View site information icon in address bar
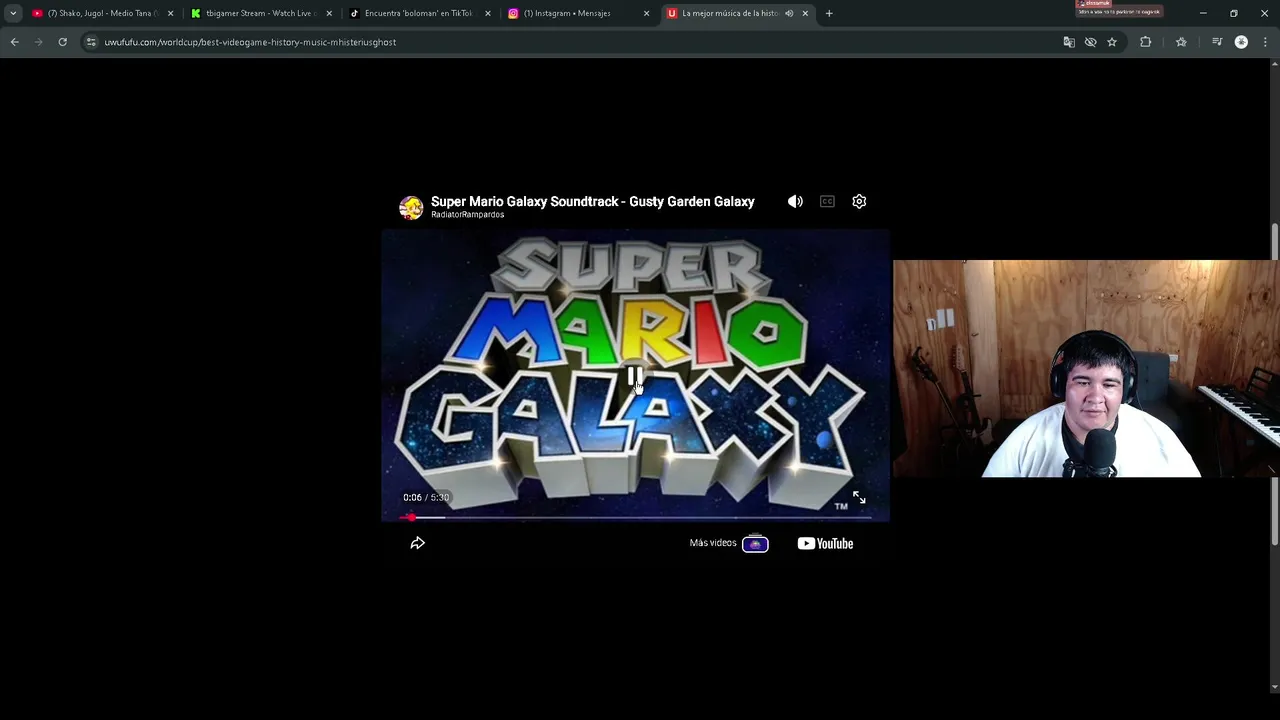Viewport: 1280px width, 720px height. (x=91, y=42)
